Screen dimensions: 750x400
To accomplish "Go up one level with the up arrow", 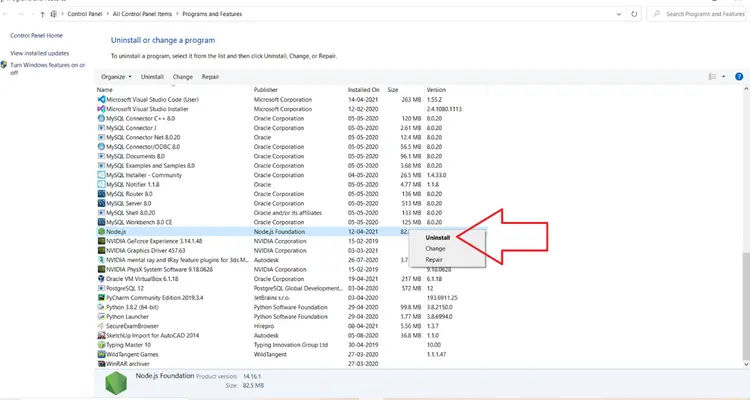I will [42, 14].
